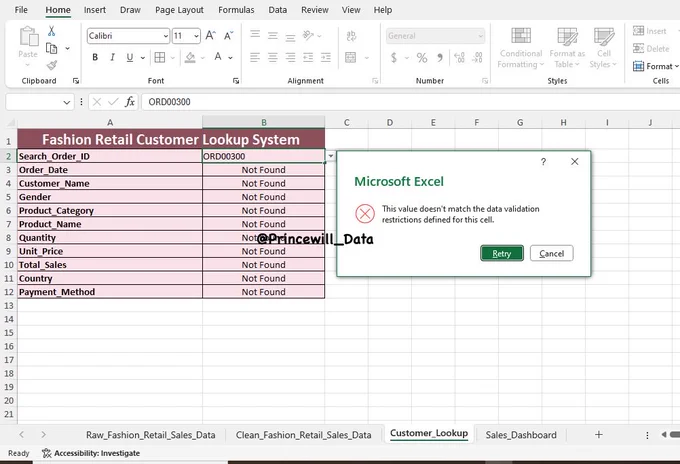Image resolution: width=680 pixels, height=464 pixels.
Task: Click the Cut scissors icon
Action: [x=52, y=31]
